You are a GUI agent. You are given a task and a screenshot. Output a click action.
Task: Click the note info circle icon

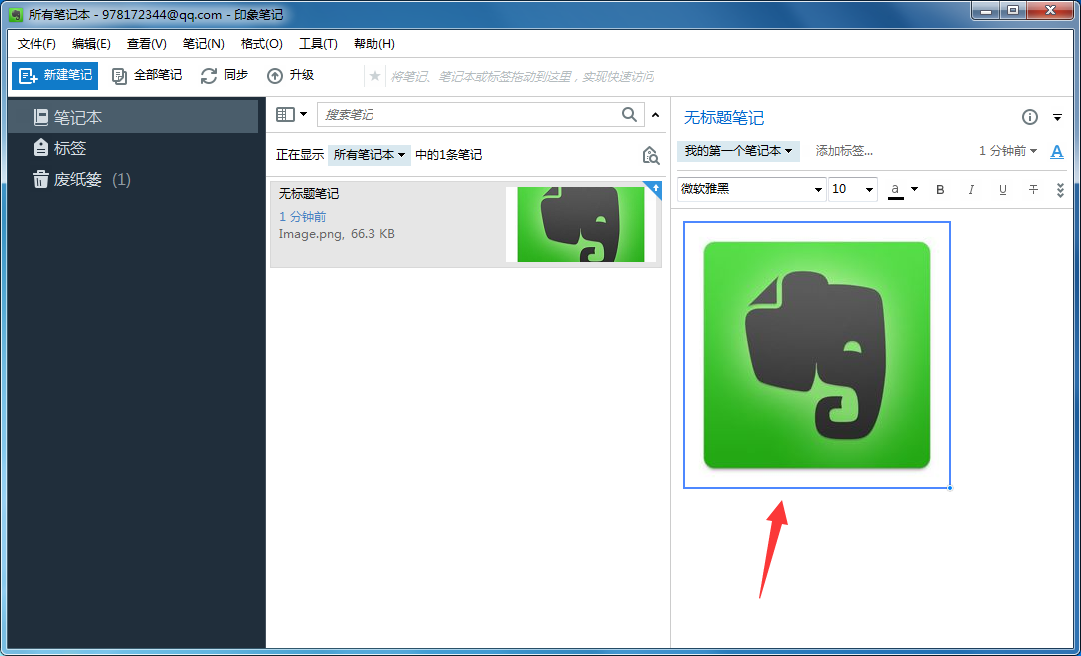click(x=1029, y=117)
